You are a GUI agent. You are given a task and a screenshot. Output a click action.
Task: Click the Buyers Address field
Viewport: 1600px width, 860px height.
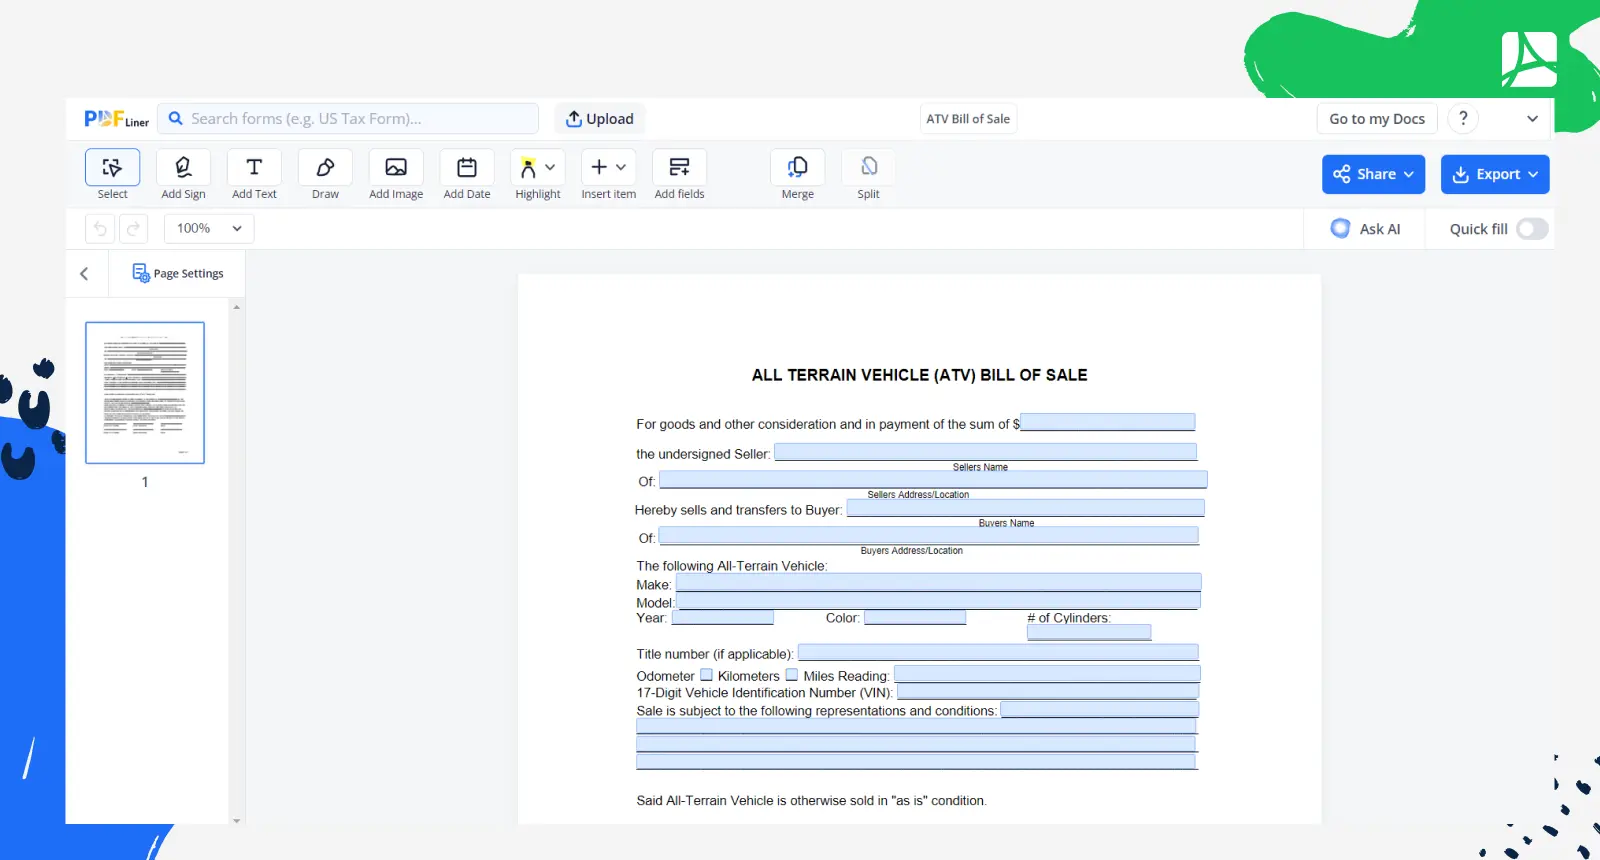point(928,536)
